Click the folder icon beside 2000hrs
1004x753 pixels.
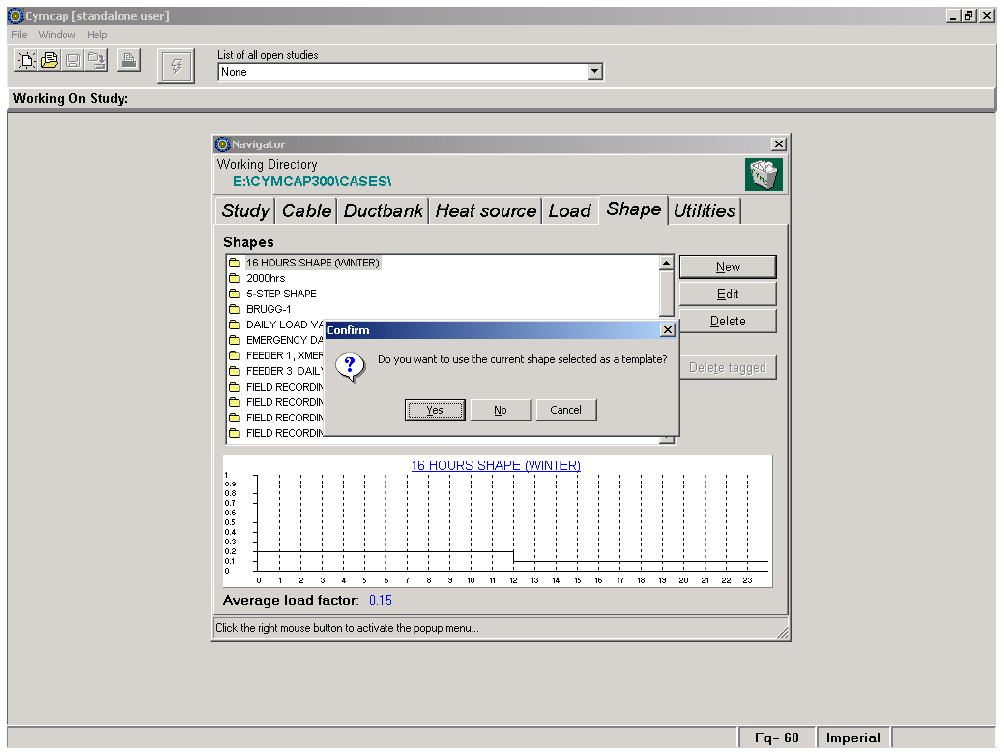234,278
